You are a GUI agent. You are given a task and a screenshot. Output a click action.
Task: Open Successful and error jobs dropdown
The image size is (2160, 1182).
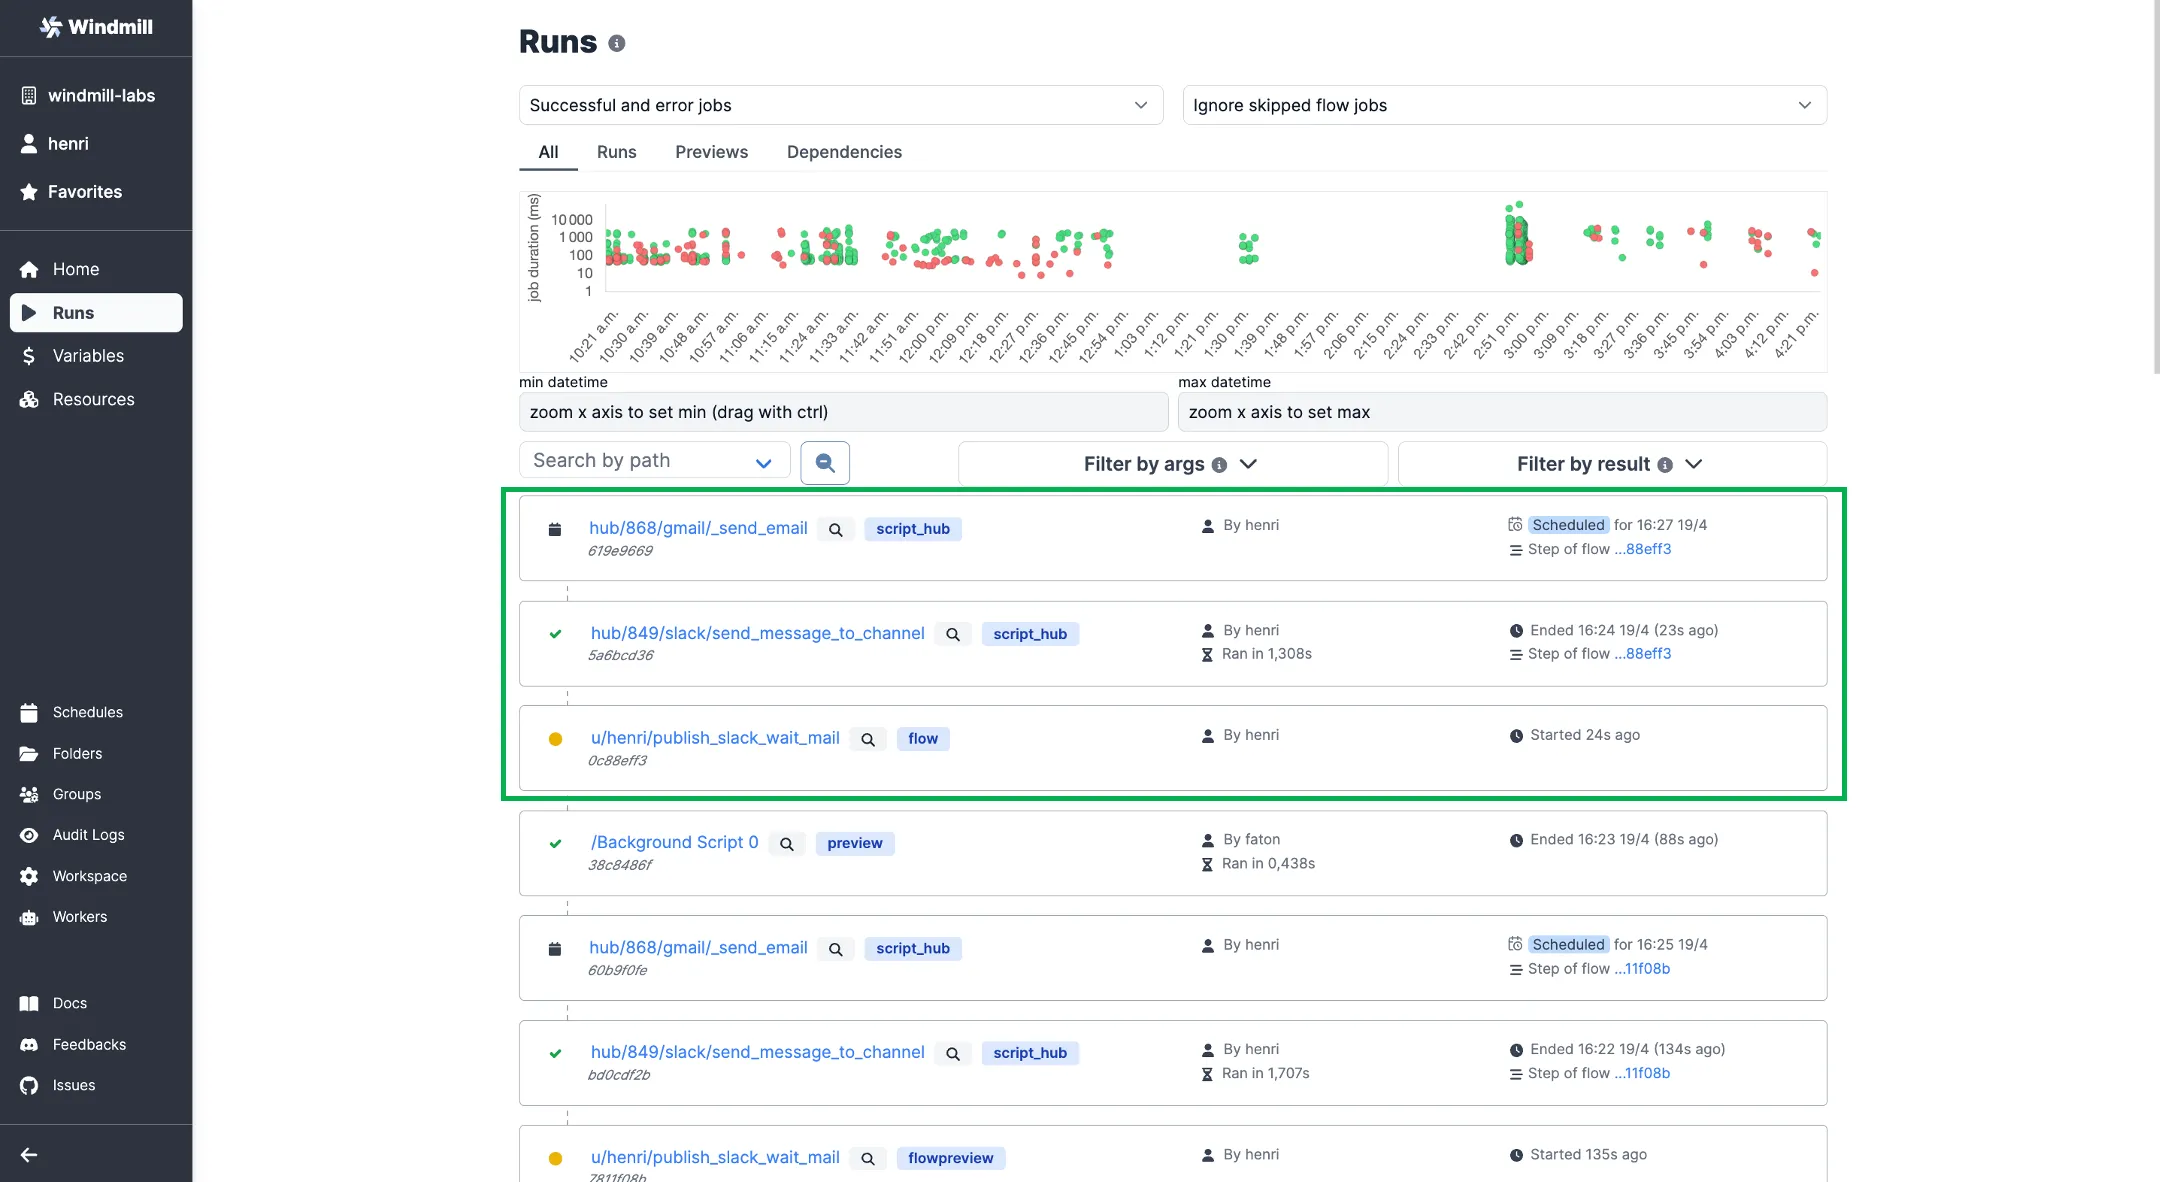pyautogui.click(x=840, y=105)
